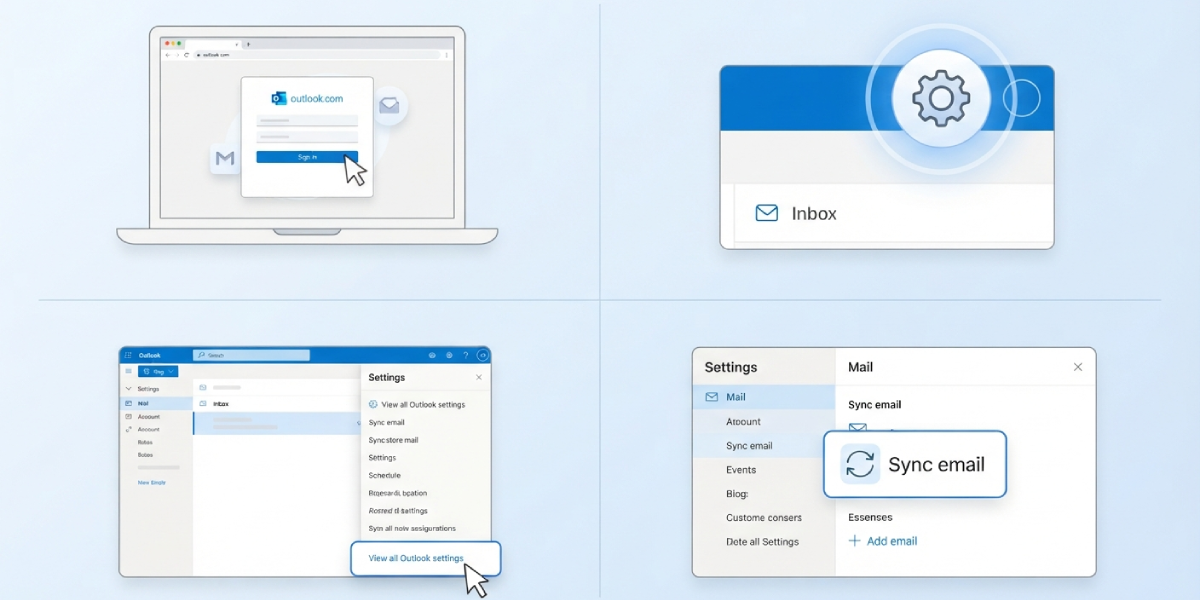Click the header icon left of small gear
1200x600 pixels.
point(432,355)
